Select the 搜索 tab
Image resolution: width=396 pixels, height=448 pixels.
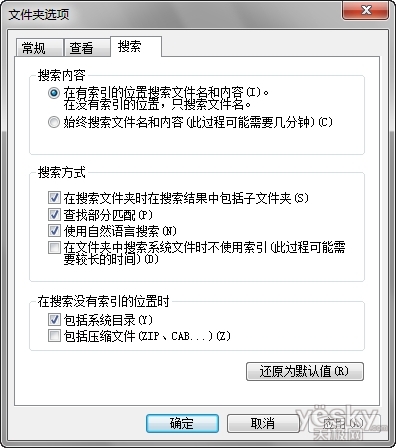click(x=136, y=46)
